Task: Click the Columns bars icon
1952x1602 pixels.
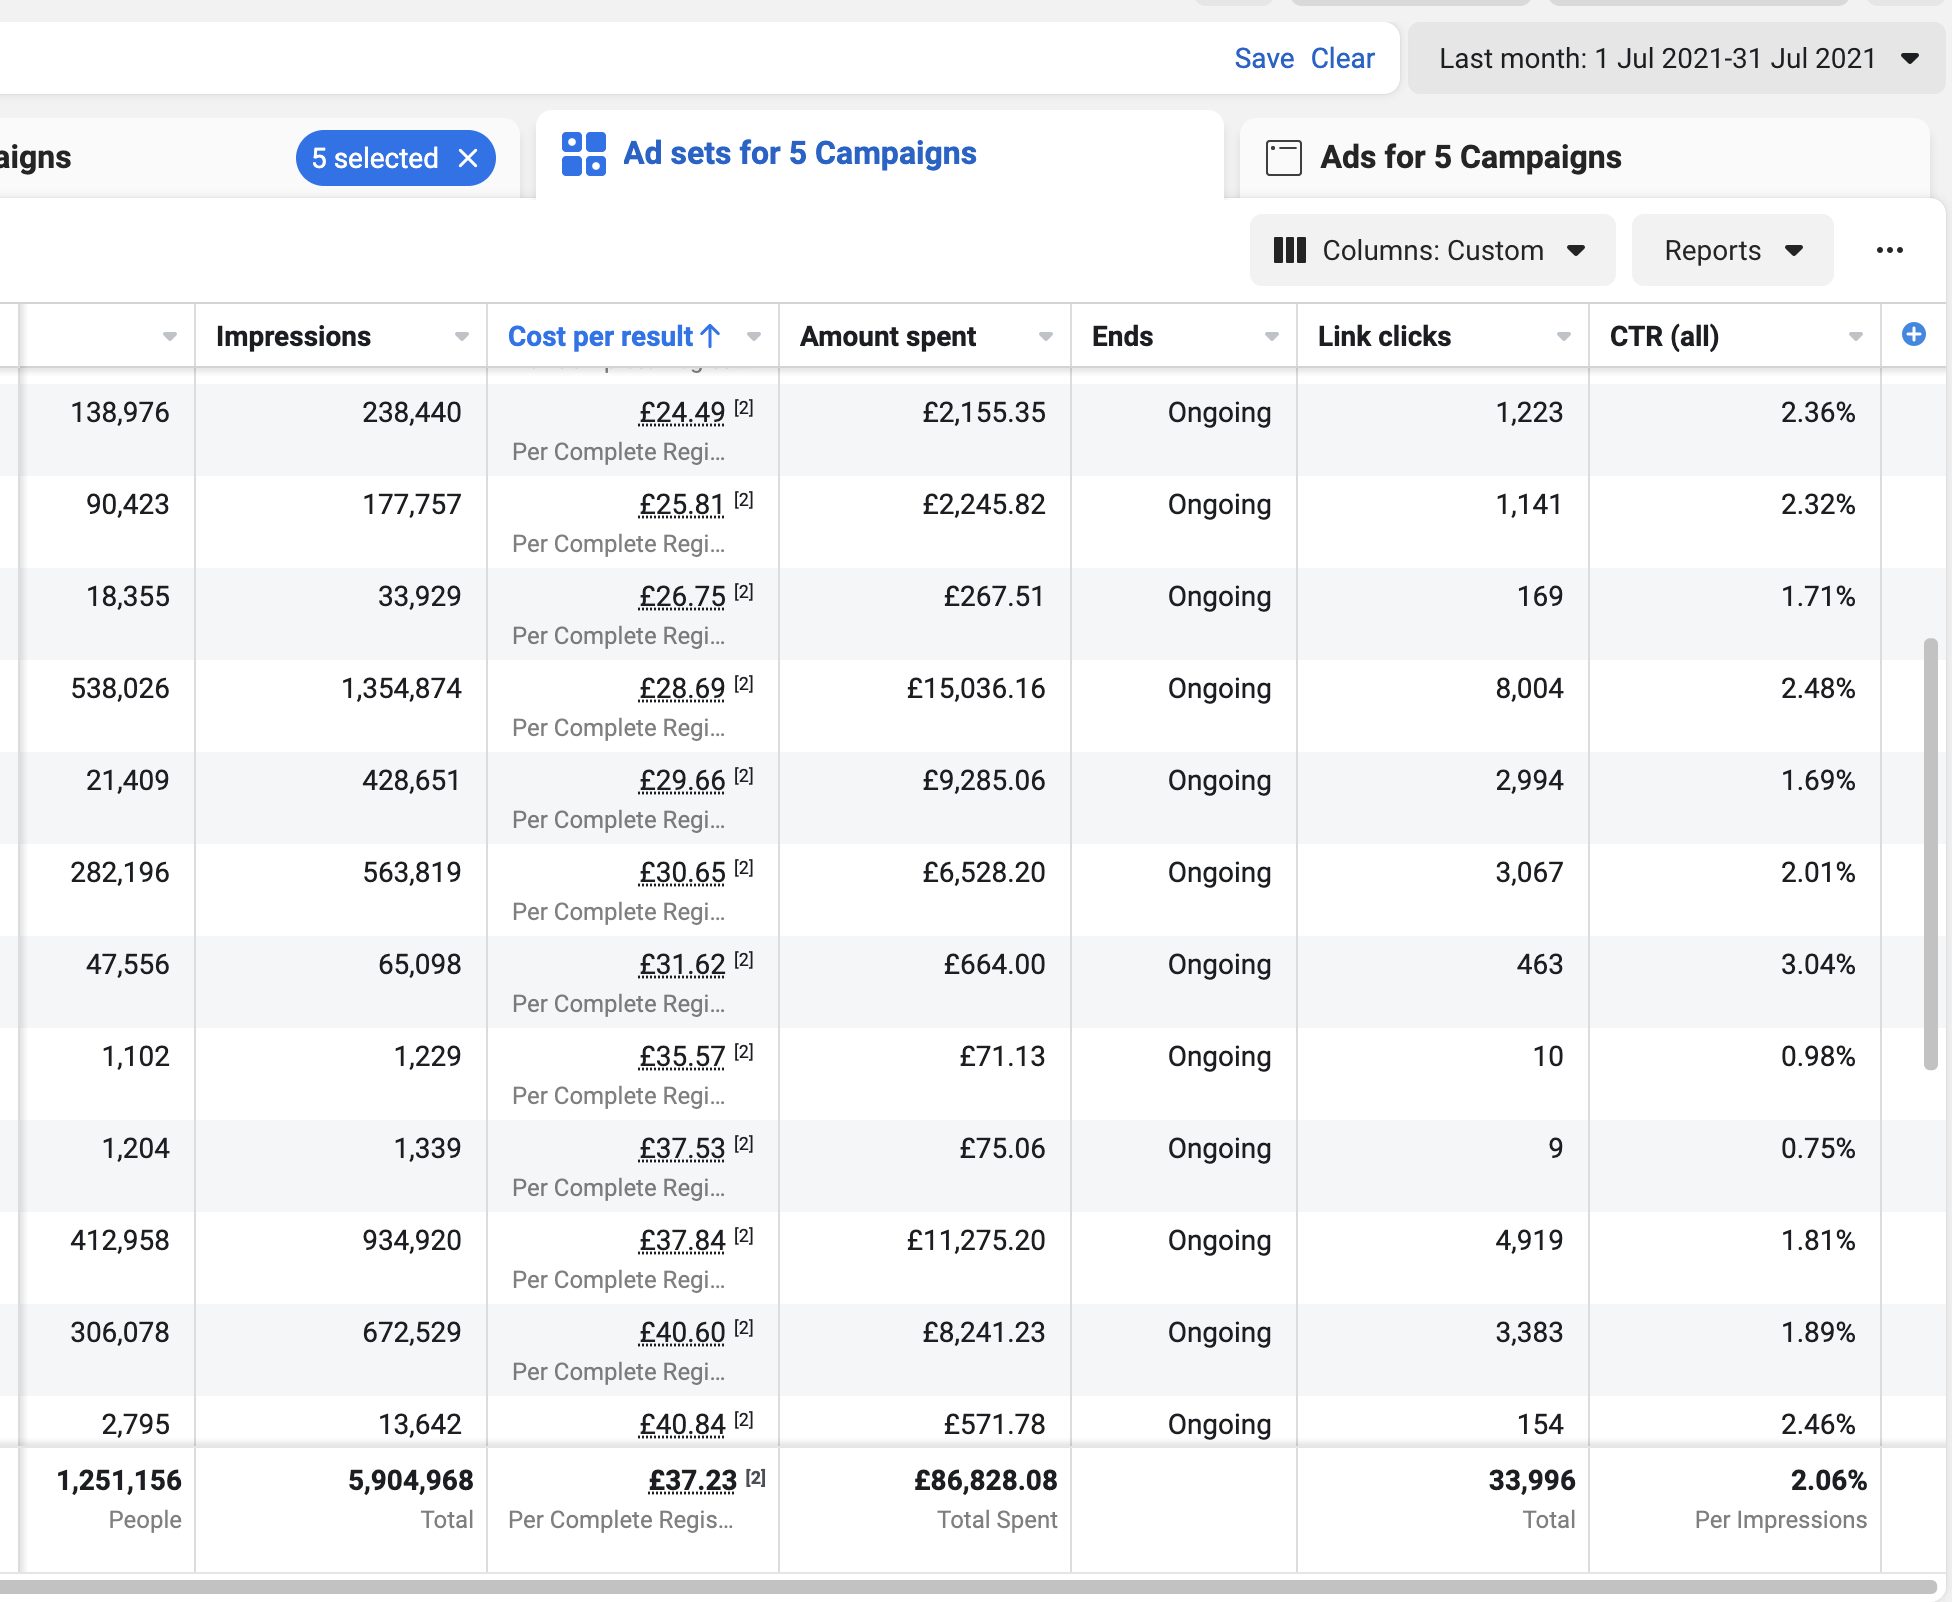Action: click(1289, 250)
